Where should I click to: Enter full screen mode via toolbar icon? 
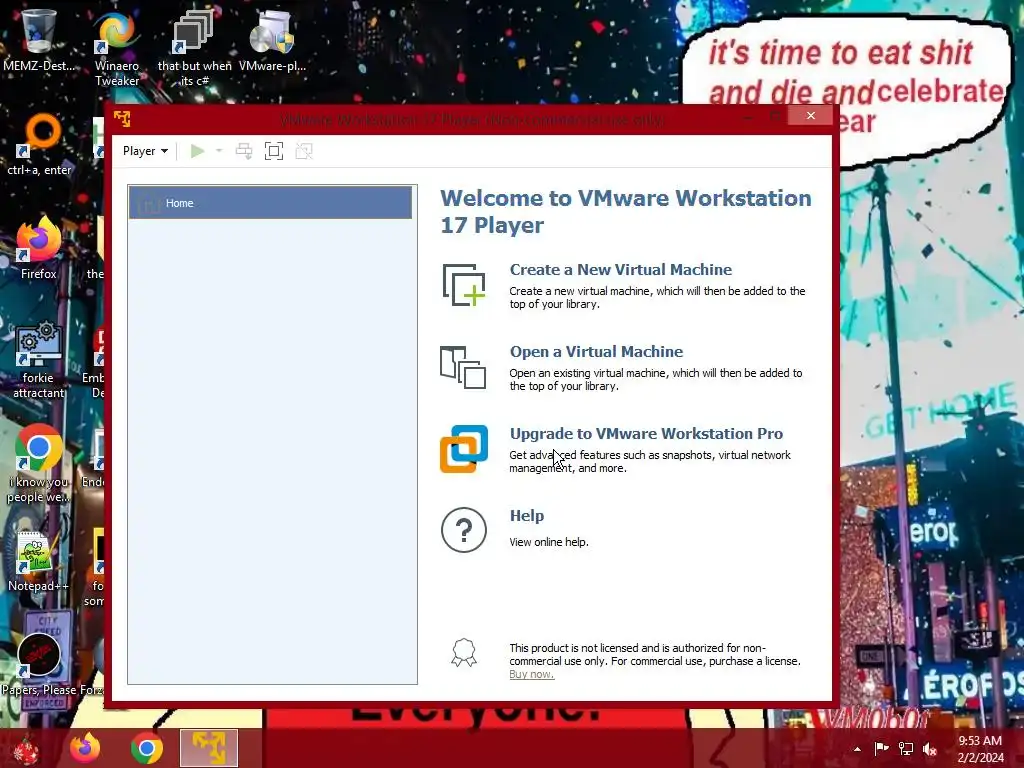pyautogui.click(x=274, y=151)
